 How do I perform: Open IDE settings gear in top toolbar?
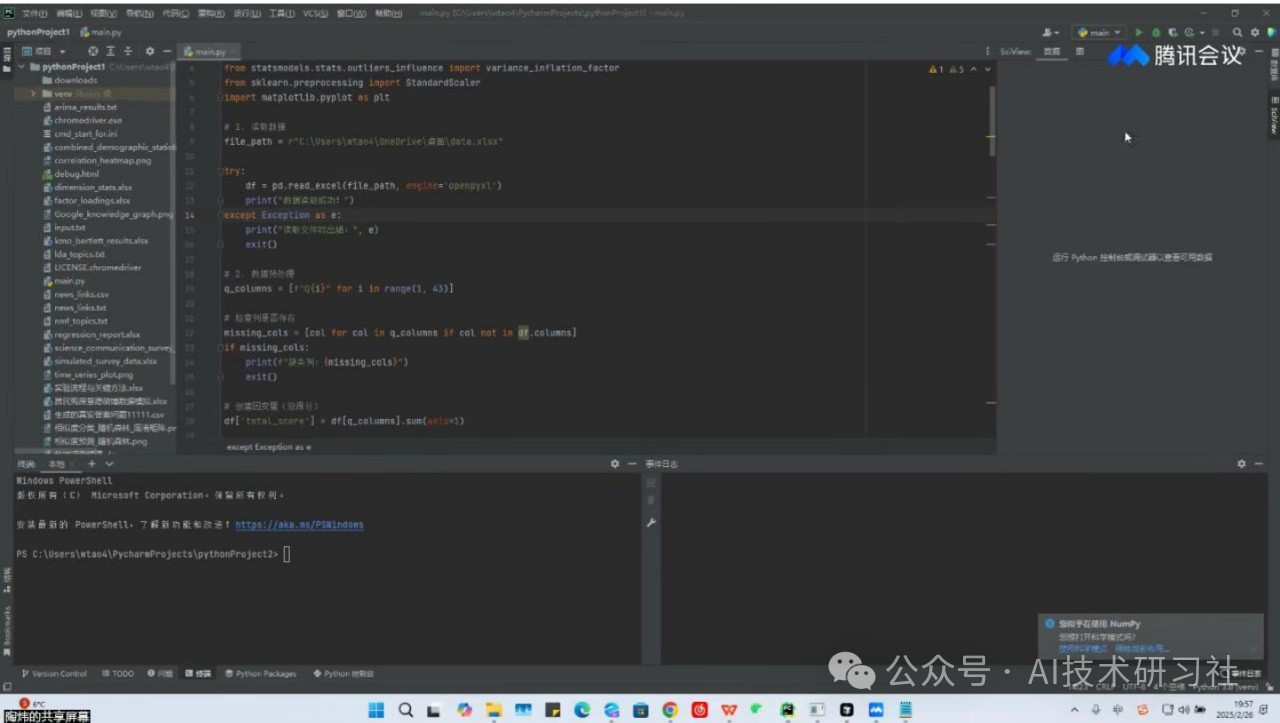tap(1254, 33)
